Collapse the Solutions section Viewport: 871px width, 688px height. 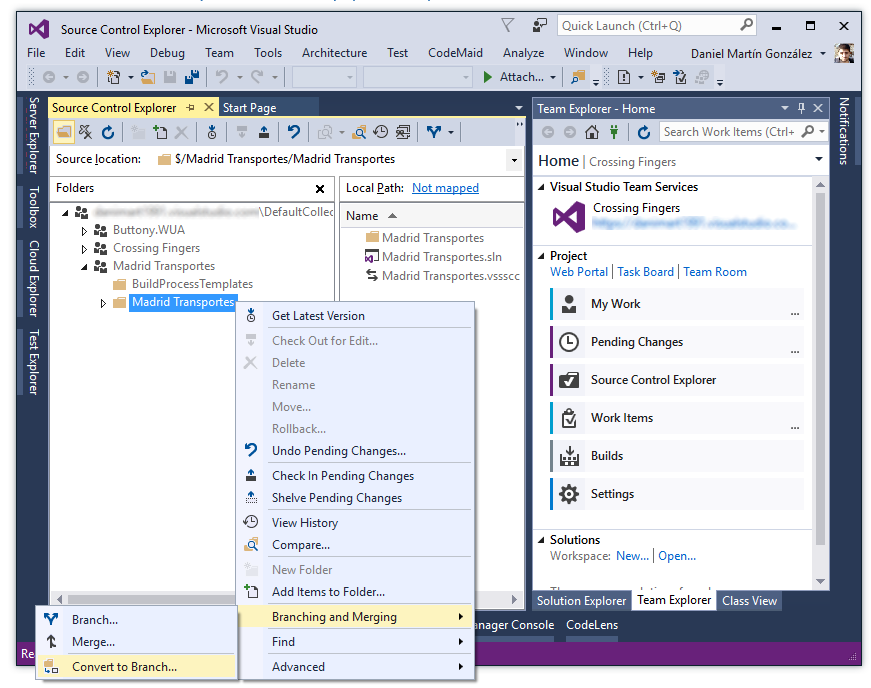click(x=542, y=540)
